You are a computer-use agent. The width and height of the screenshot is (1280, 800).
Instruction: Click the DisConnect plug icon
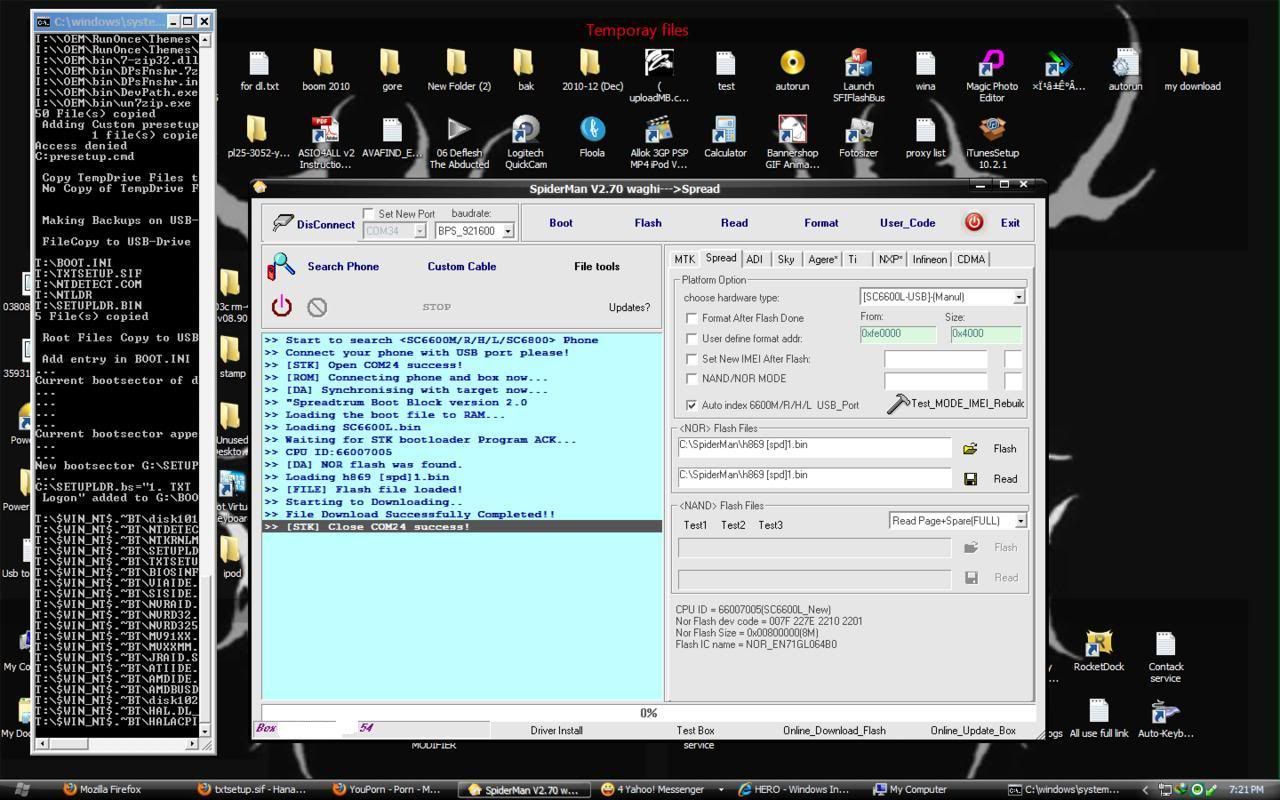283,223
